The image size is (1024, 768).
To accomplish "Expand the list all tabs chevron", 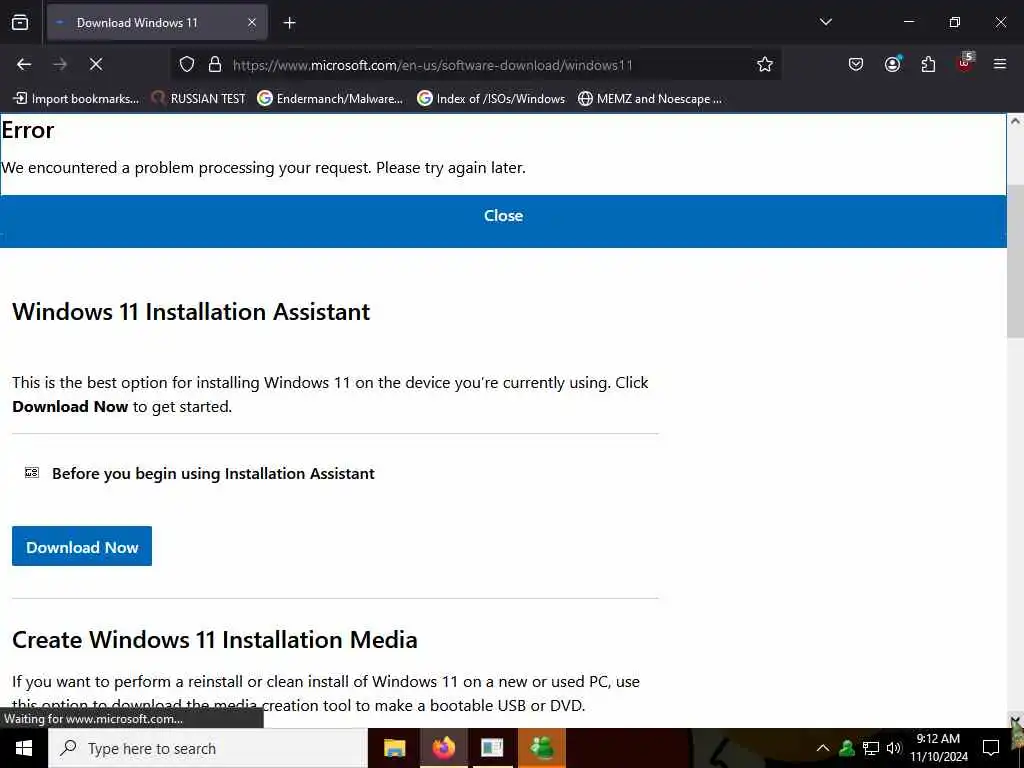I will [825, 22].
